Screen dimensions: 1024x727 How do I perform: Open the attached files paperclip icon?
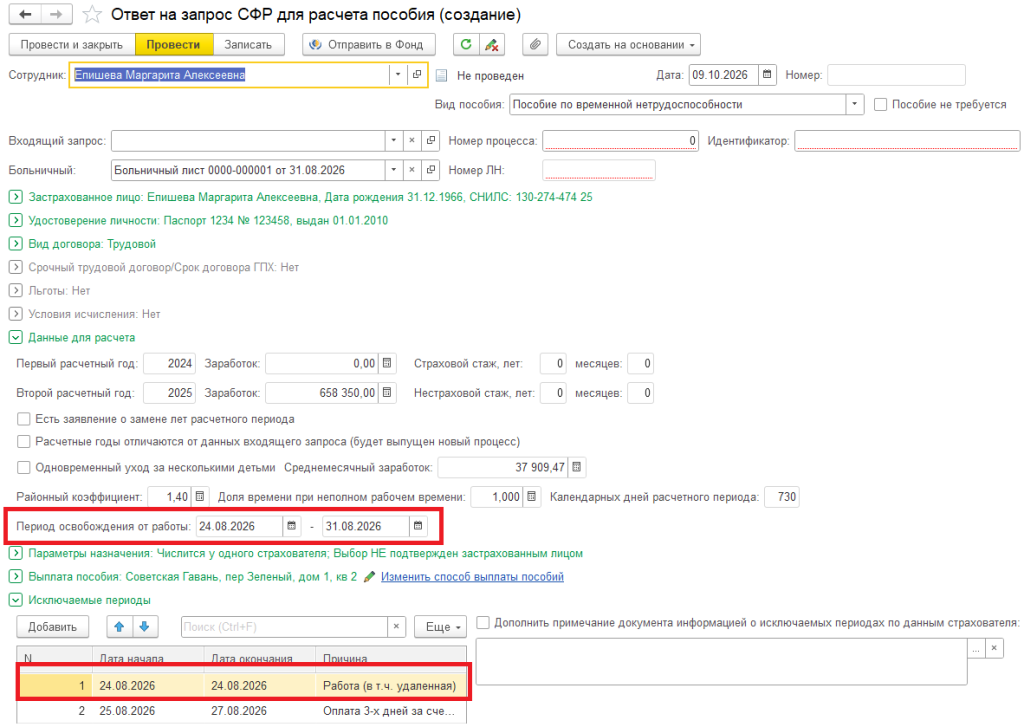pyautogui.click(x=535, y=44)
